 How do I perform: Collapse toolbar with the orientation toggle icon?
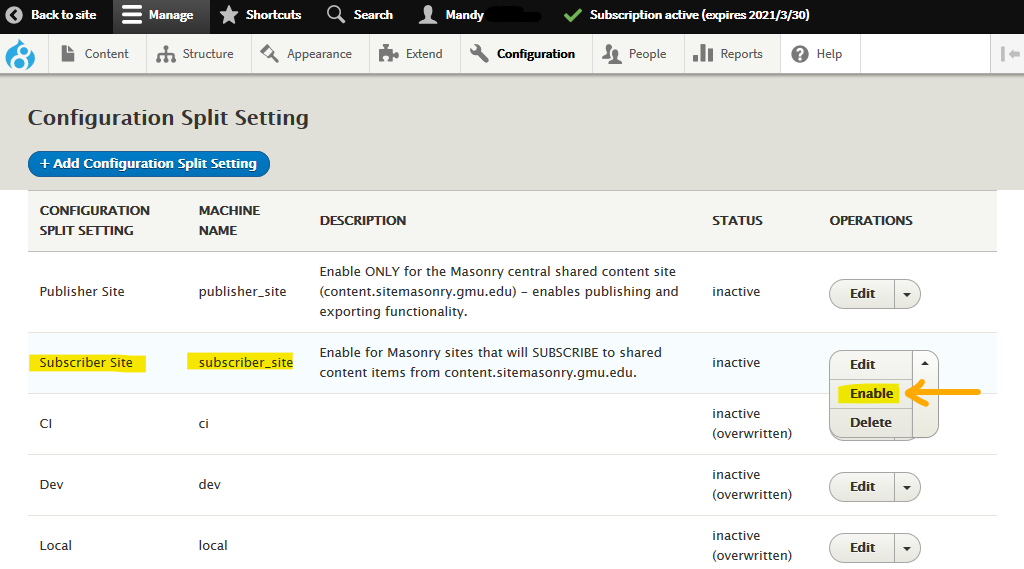pyautogui.click(x=1010, y=54)
